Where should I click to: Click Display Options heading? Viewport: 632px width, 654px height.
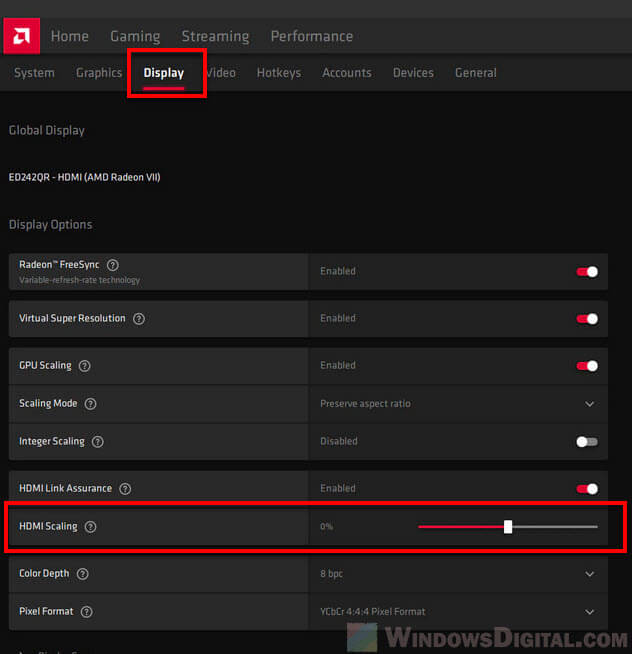[x=50, y=225]
